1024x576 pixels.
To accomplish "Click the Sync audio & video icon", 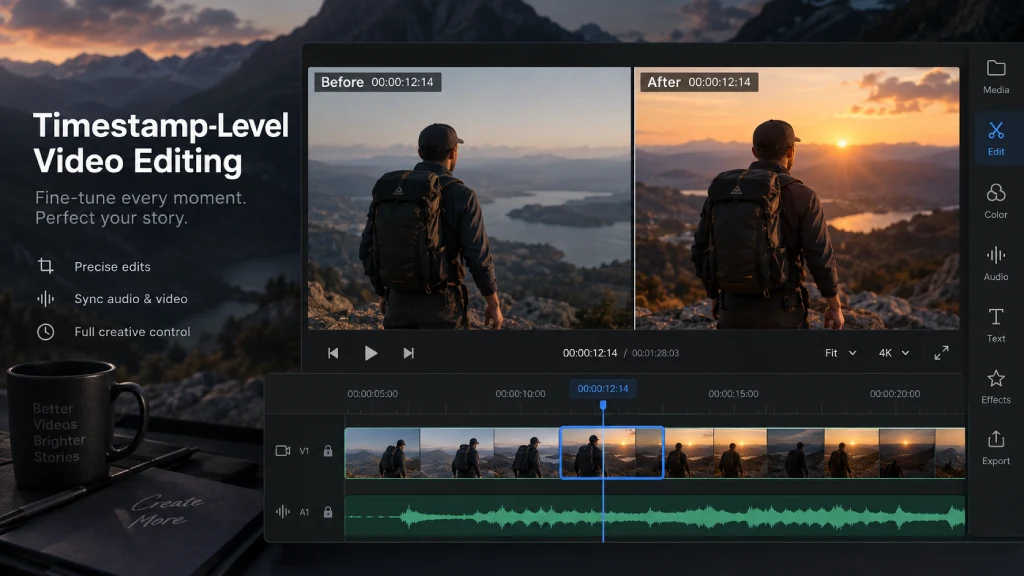I will coord(46,298).
